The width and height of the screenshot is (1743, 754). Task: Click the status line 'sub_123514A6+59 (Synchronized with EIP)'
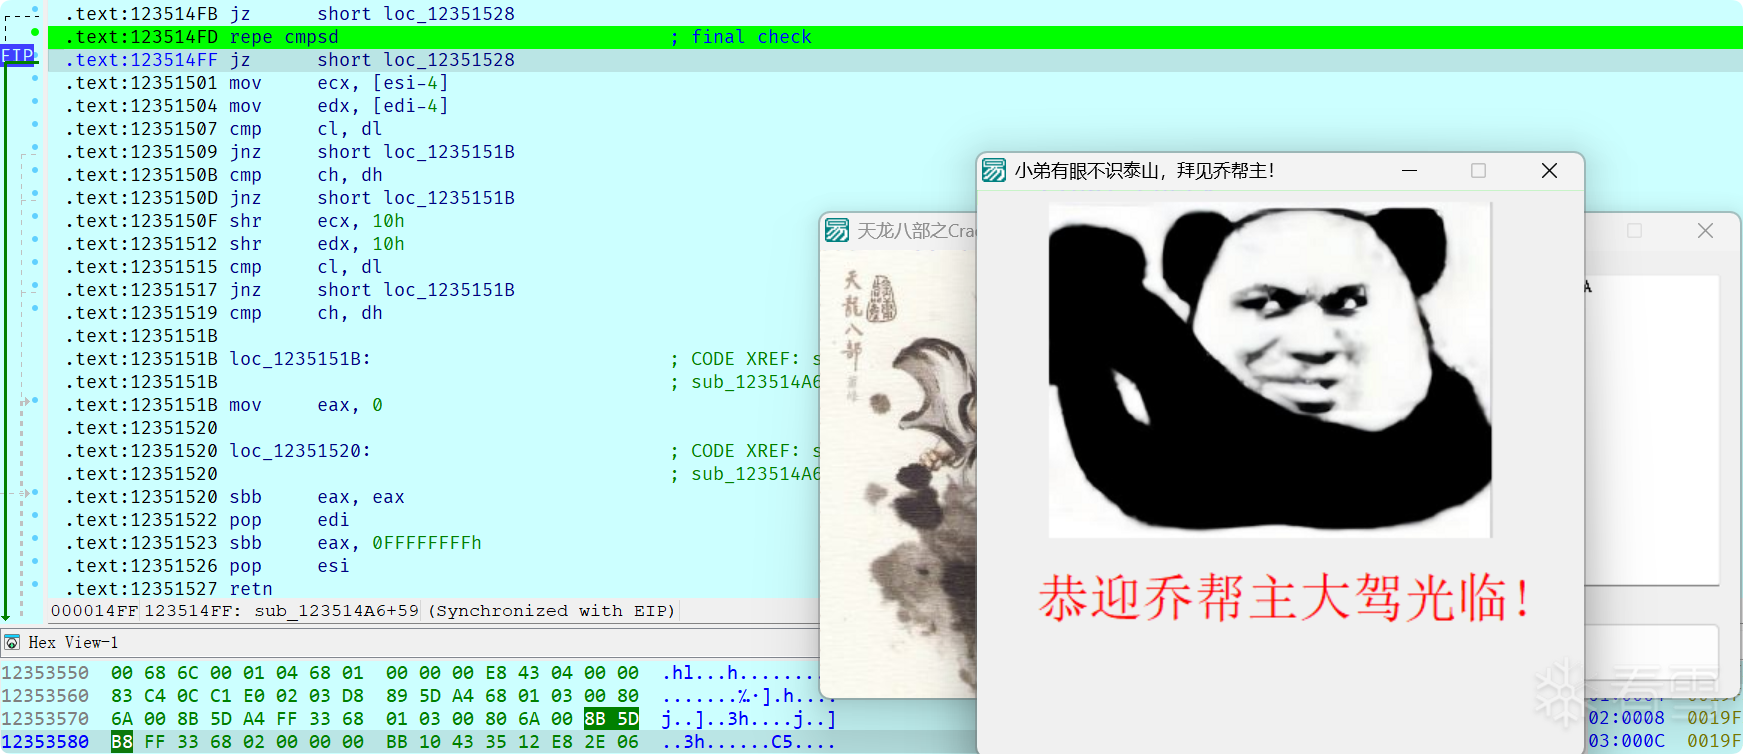465,610
